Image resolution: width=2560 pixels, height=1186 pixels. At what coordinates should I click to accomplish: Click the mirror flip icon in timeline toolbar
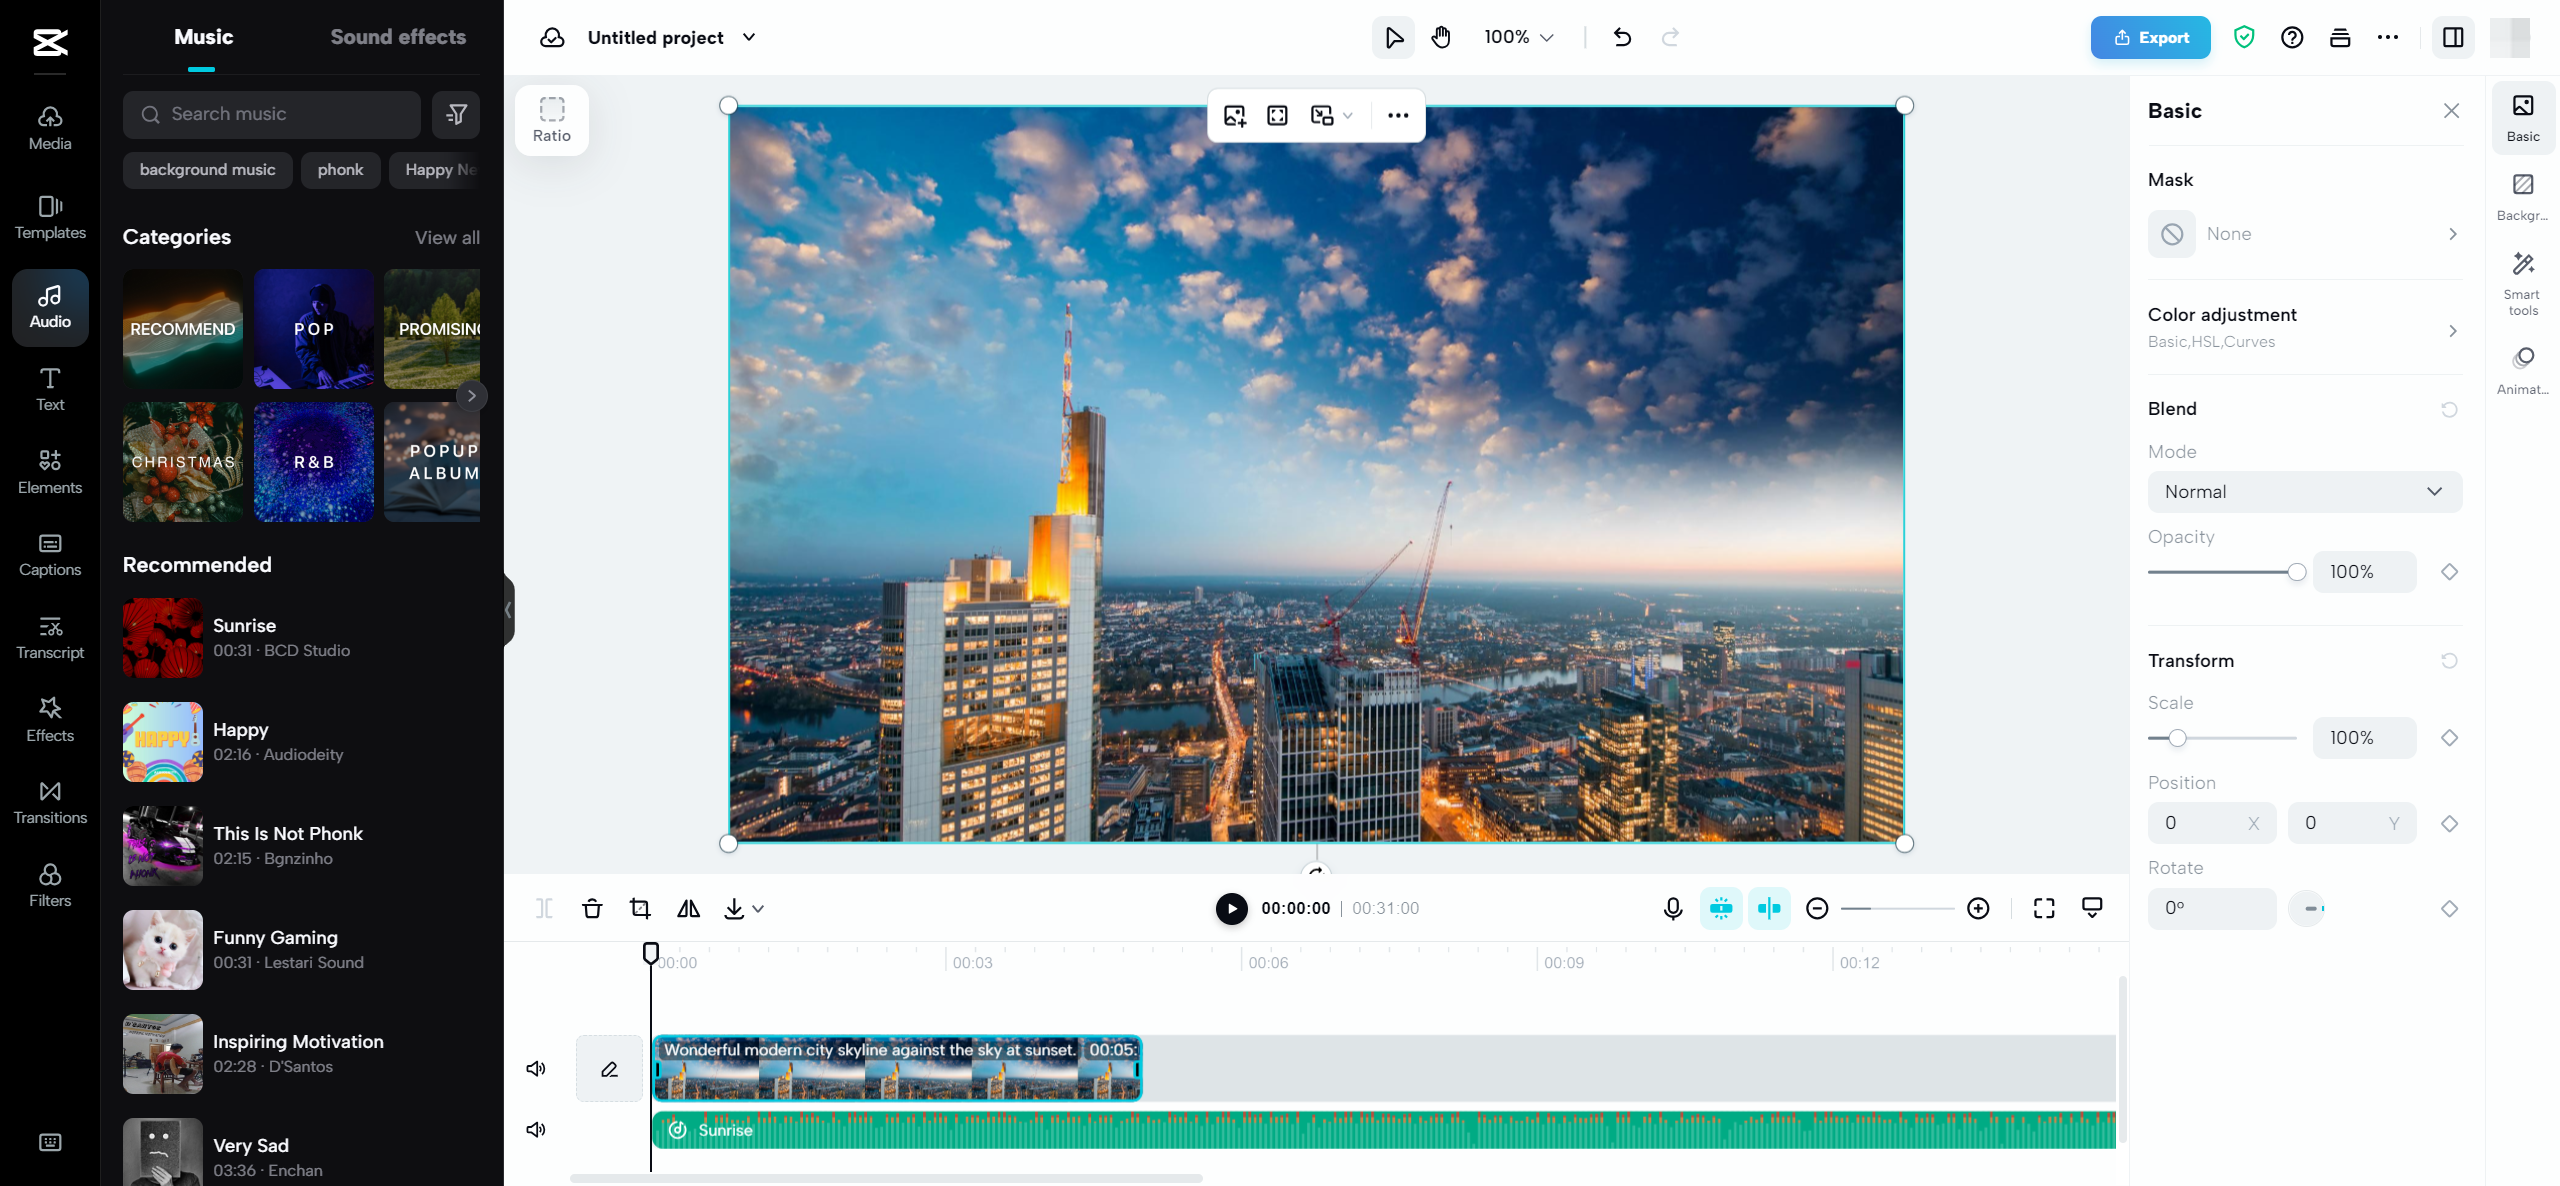click(x=688, y=908)
